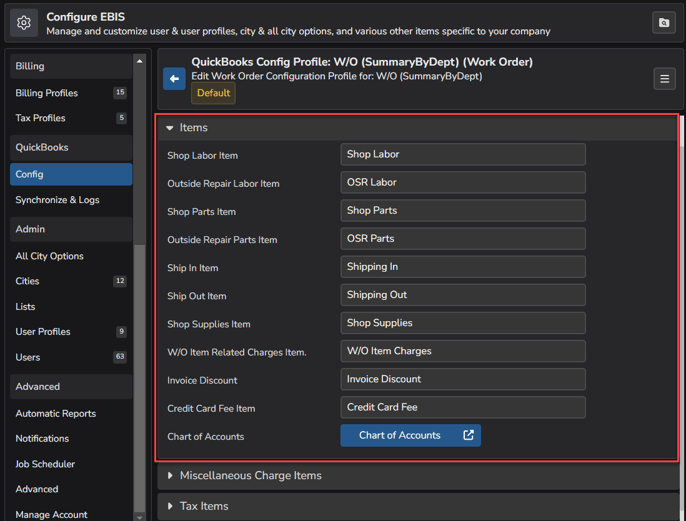This screenshot has height=521, width=686.
Task: Click the settings gear icon in header
Action: (x=24, y=22)
